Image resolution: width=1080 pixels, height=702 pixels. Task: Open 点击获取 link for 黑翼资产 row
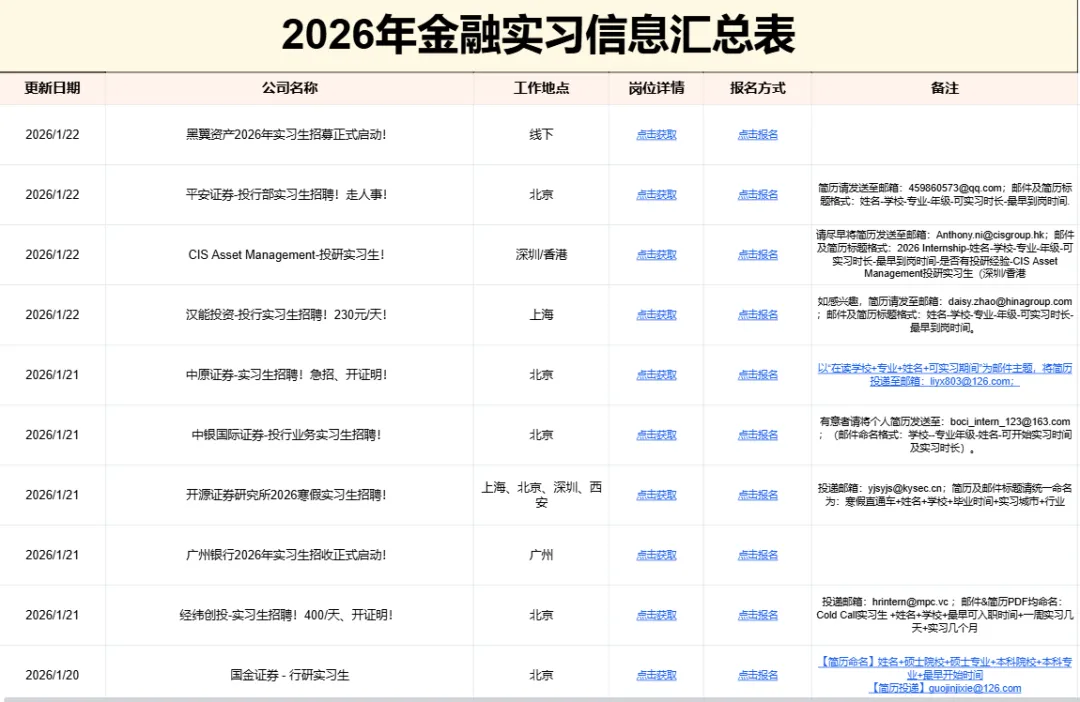click(x=656, y=135)
